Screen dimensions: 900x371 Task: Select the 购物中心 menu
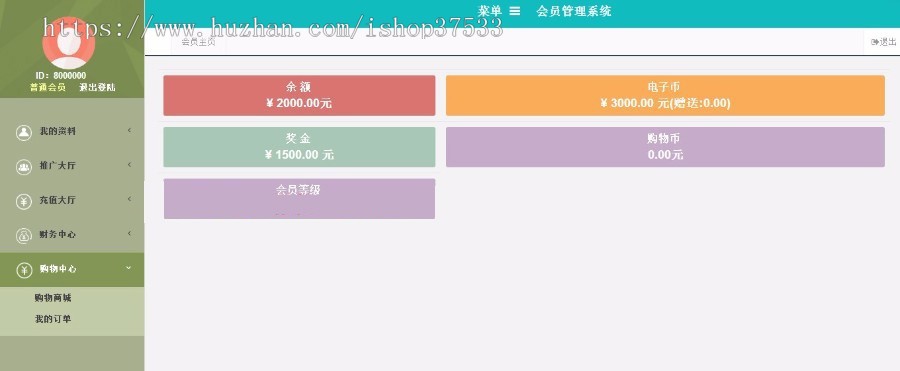click(72, 270)
